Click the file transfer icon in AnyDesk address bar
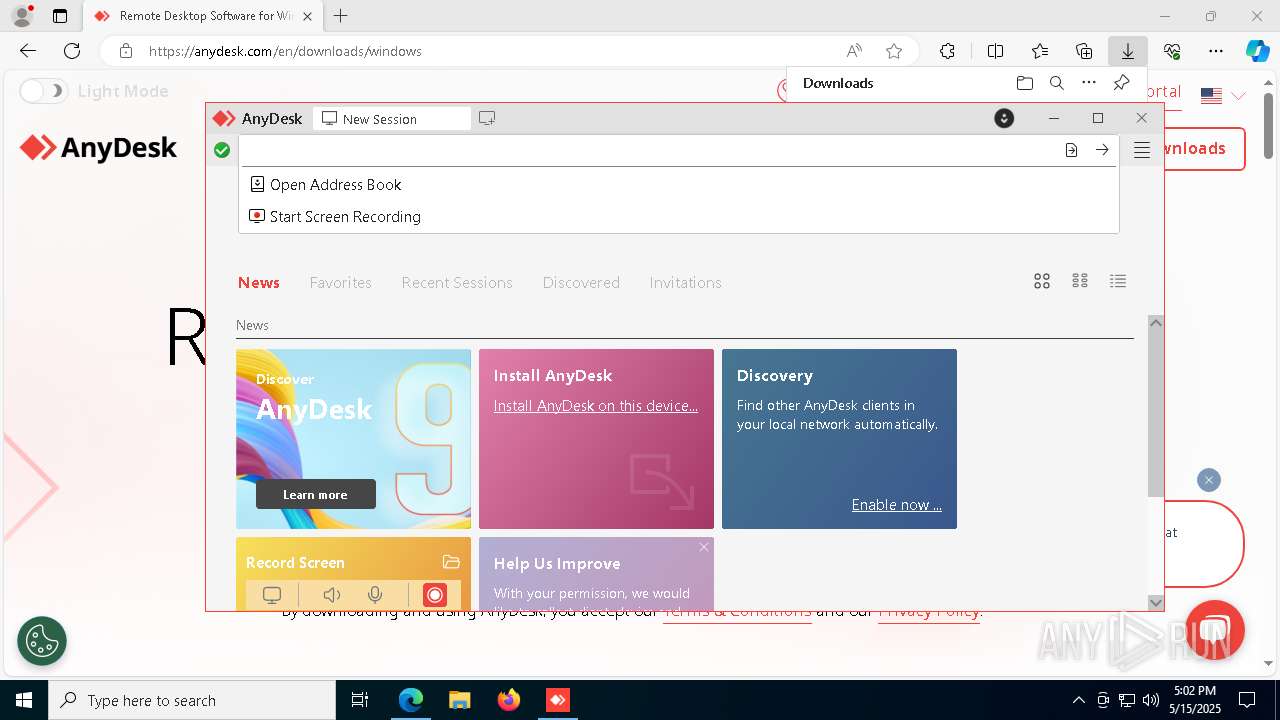Viewport: 1280px width, 720px height. point(1071,150)
